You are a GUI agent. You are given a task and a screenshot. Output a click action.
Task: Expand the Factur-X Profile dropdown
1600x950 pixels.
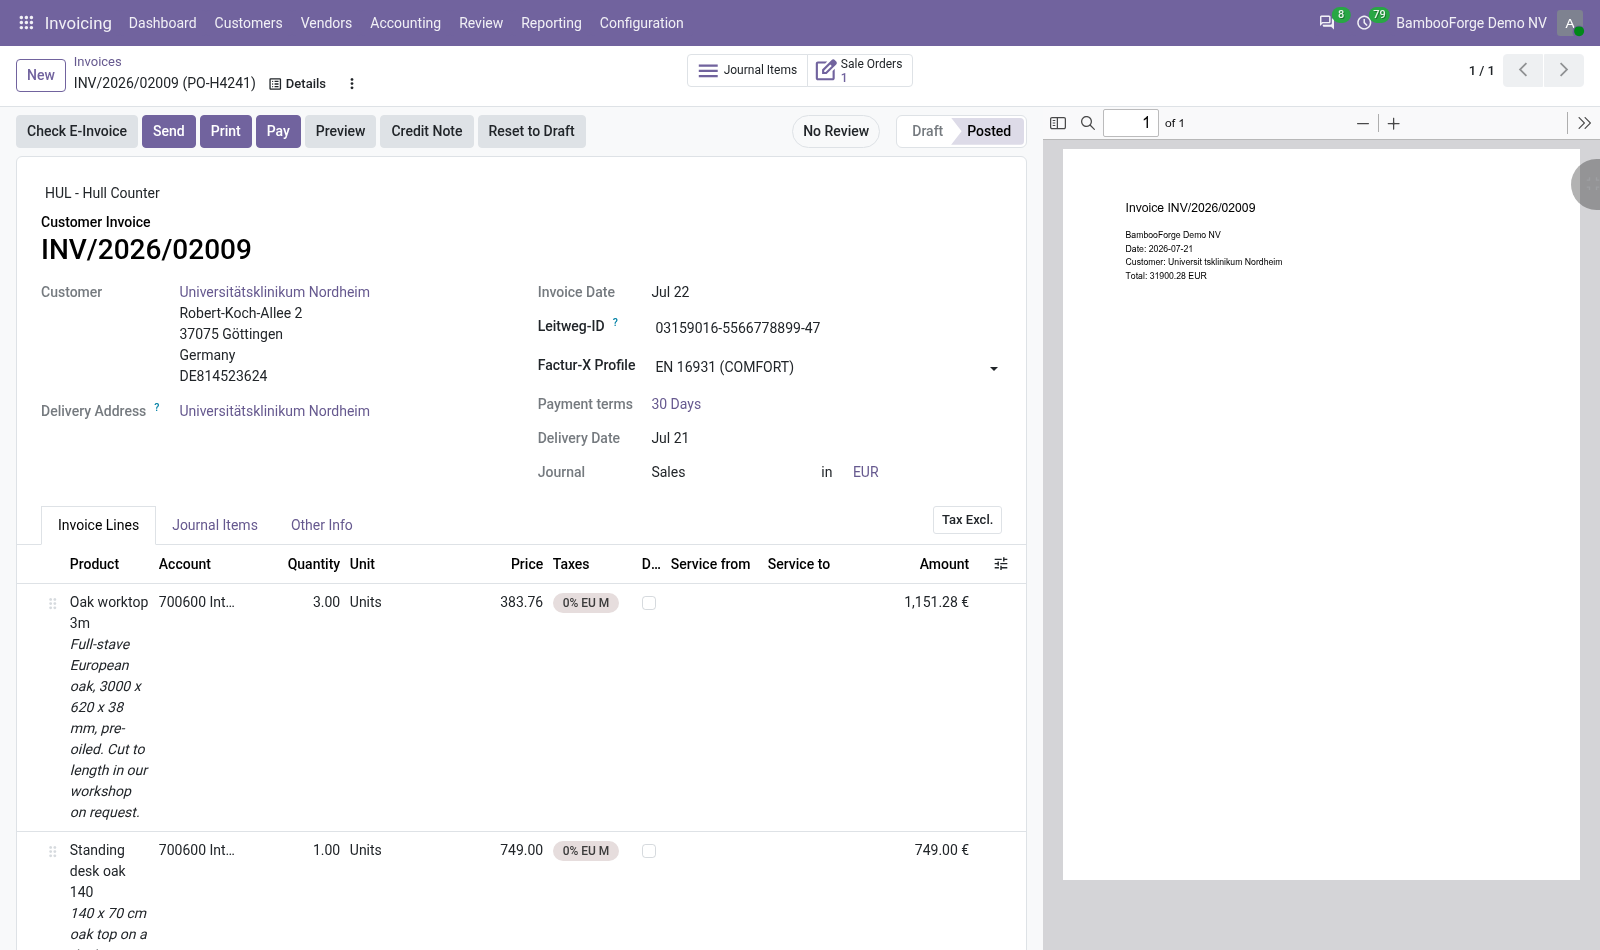click(x=994, y=368)
